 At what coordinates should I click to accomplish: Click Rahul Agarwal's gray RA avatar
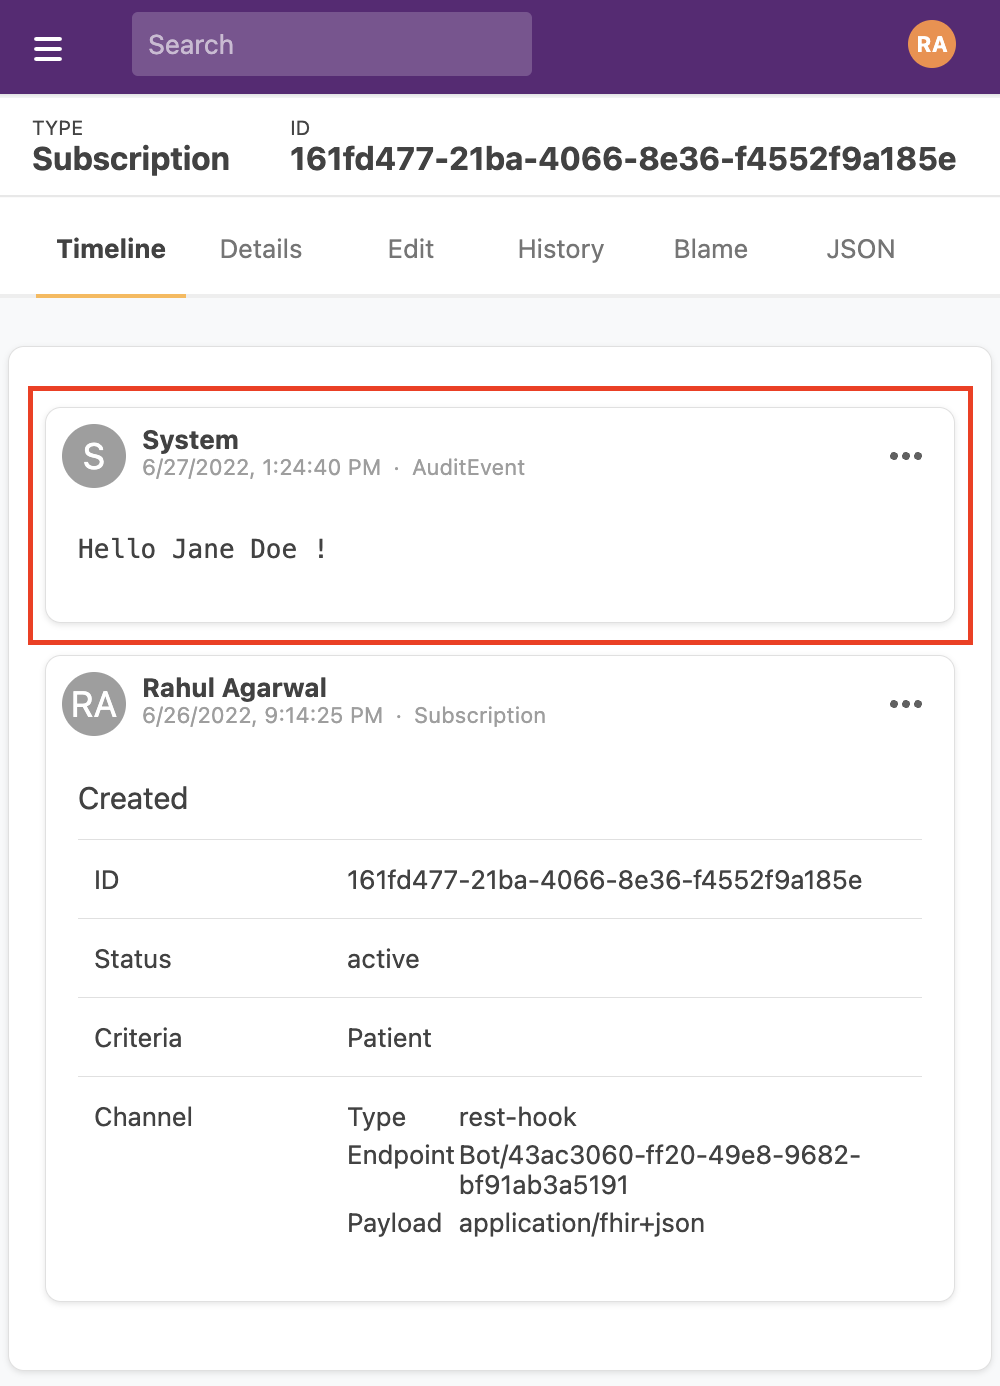pyautogui.click(x=94, y=704)
